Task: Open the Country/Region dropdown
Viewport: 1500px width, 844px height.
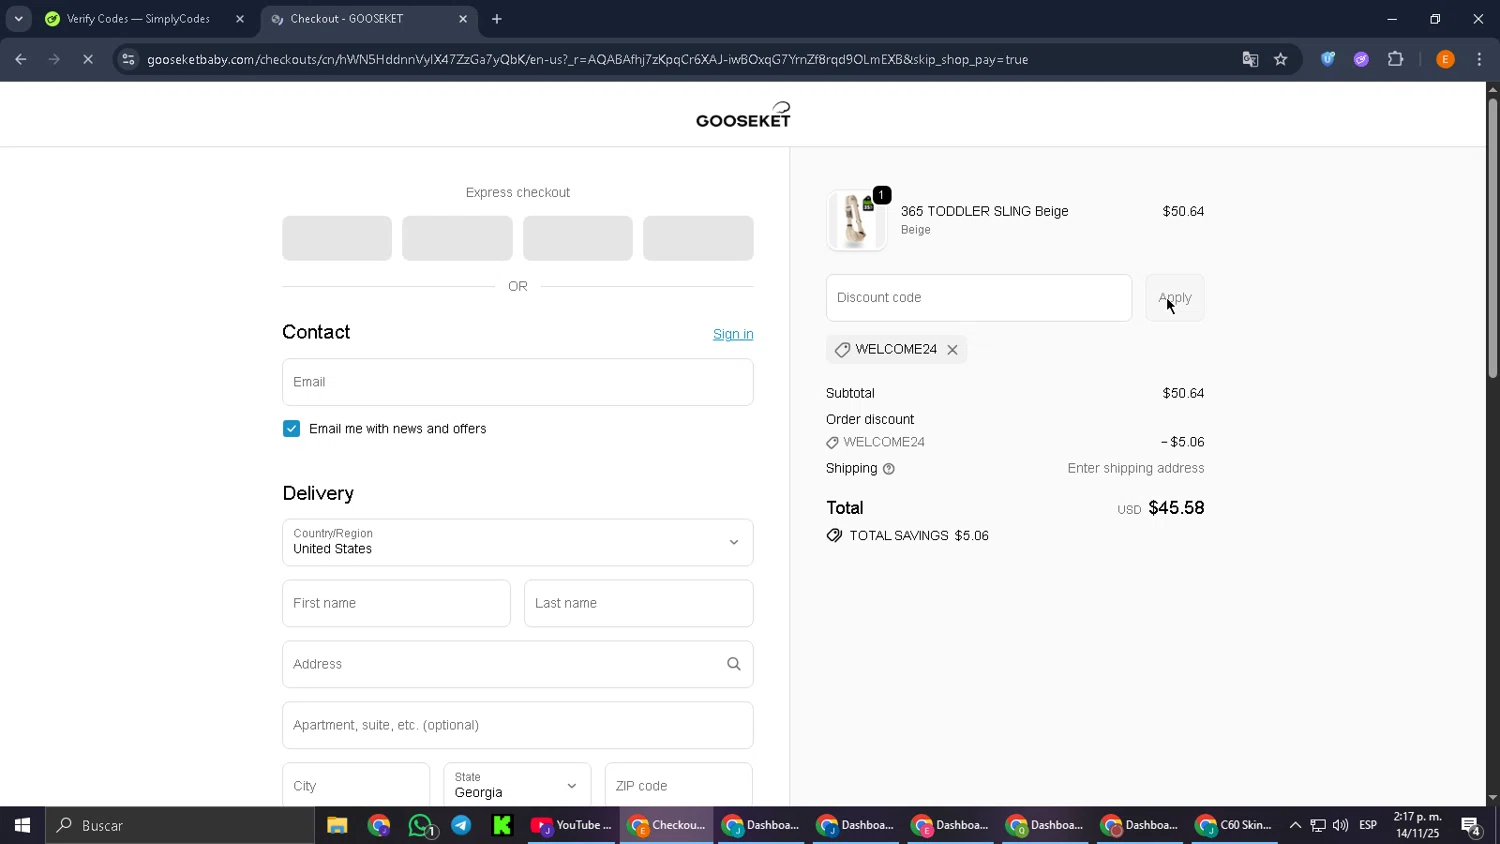Action: 518,542
